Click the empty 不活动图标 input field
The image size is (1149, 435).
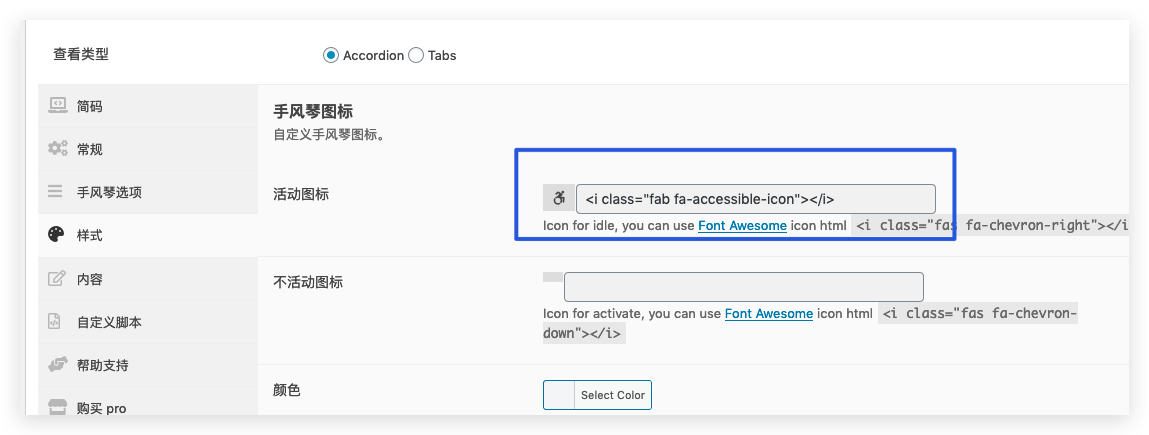click(743, 287)
